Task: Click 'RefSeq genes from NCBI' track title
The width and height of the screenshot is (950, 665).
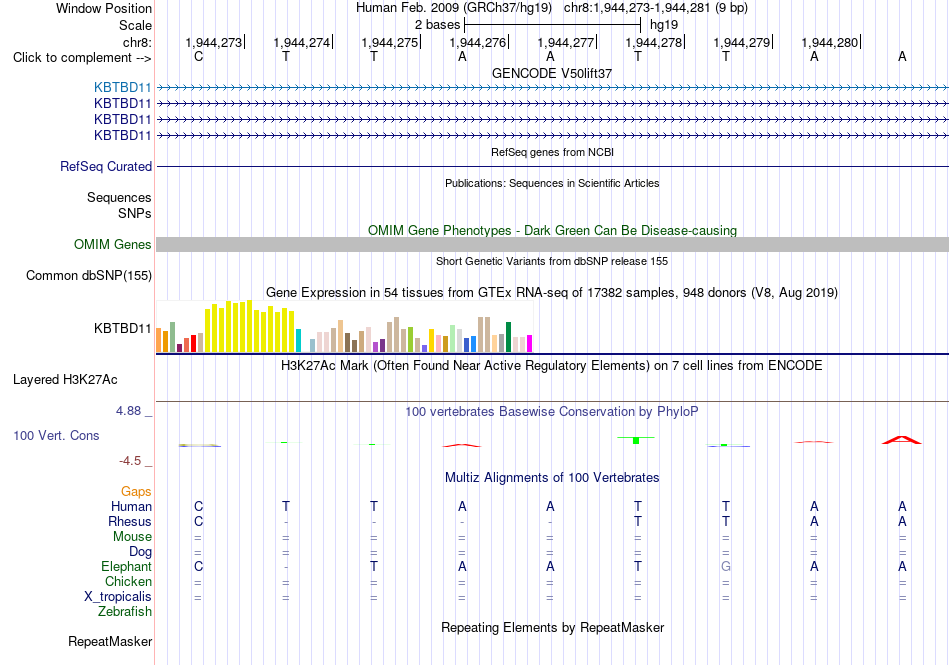Action: pos(552,152)
